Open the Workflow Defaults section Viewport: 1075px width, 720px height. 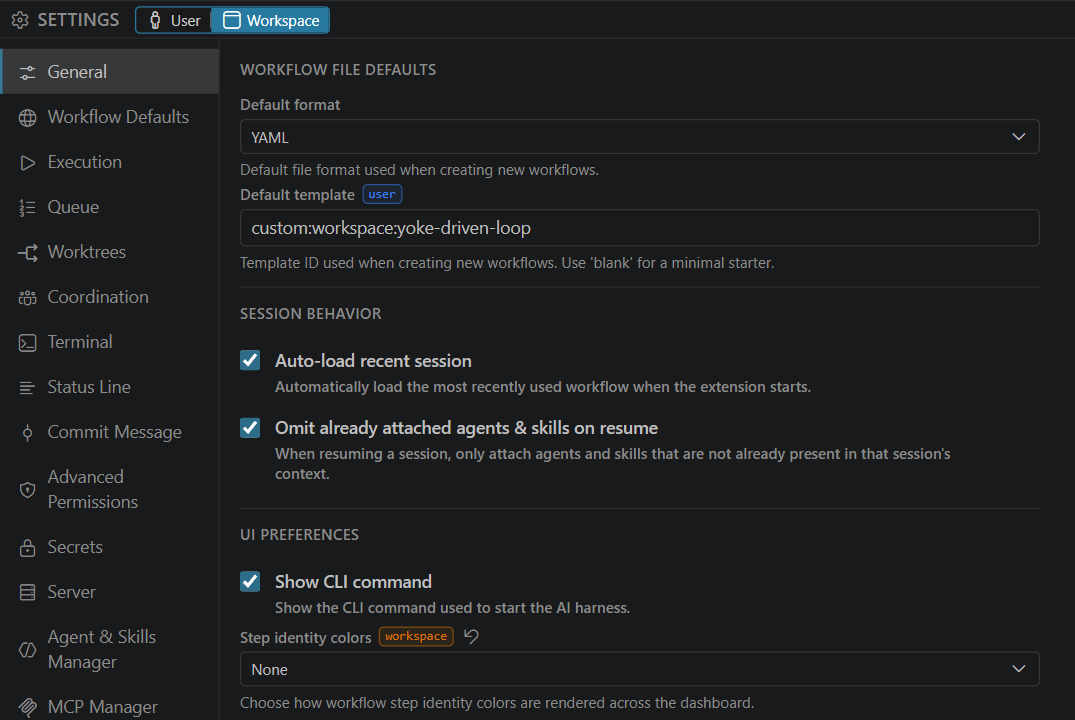pos(110,117)
